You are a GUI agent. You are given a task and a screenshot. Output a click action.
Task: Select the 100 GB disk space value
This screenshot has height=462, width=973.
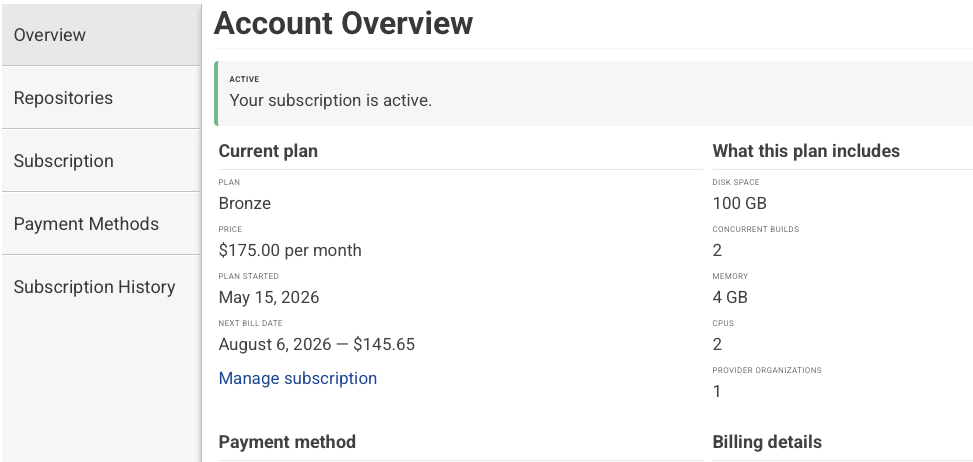point(740,203)
